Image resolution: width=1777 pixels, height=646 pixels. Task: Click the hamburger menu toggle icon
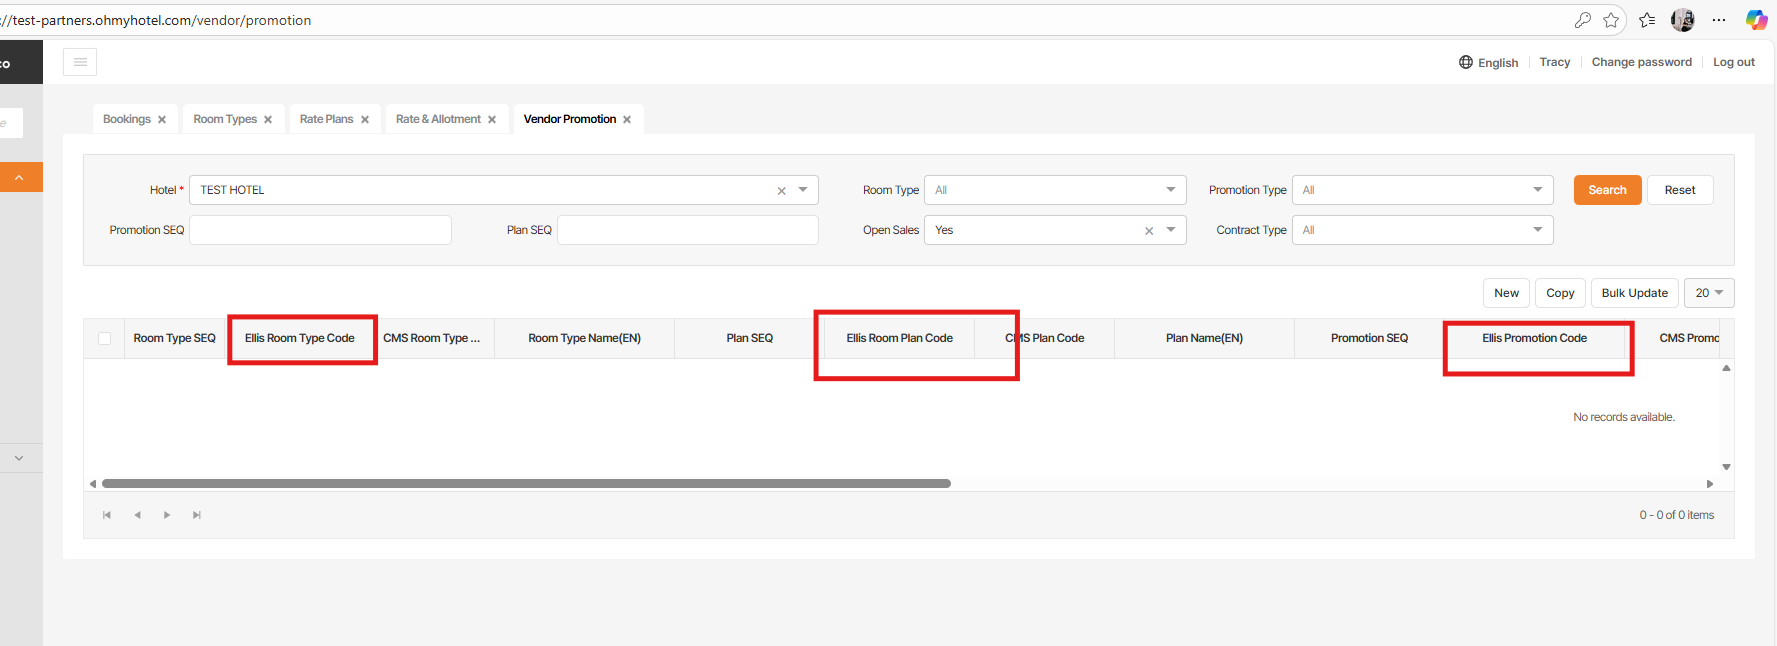point(80,62)
